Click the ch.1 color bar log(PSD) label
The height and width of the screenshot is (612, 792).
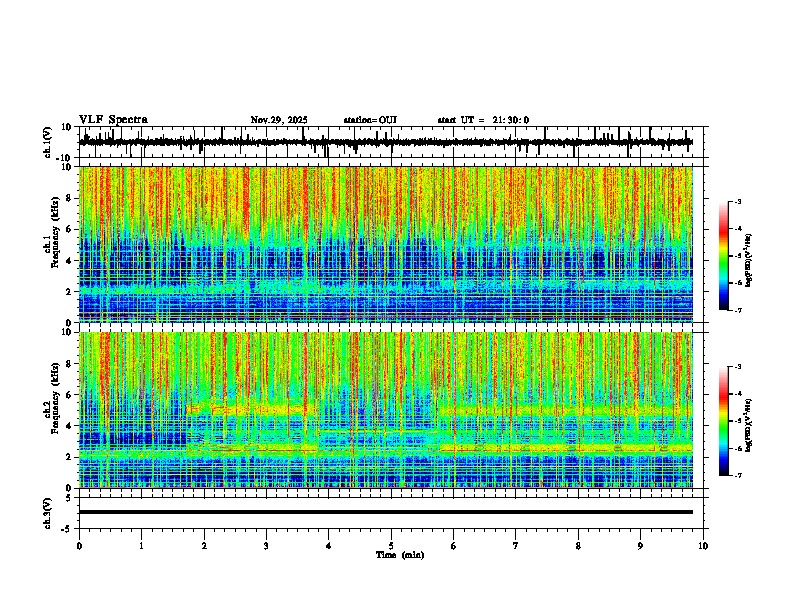pos(748,261)
